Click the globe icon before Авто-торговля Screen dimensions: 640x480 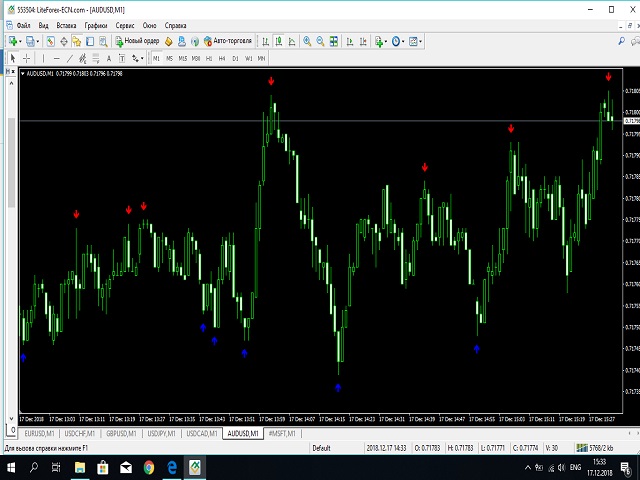tap(195, 41)
